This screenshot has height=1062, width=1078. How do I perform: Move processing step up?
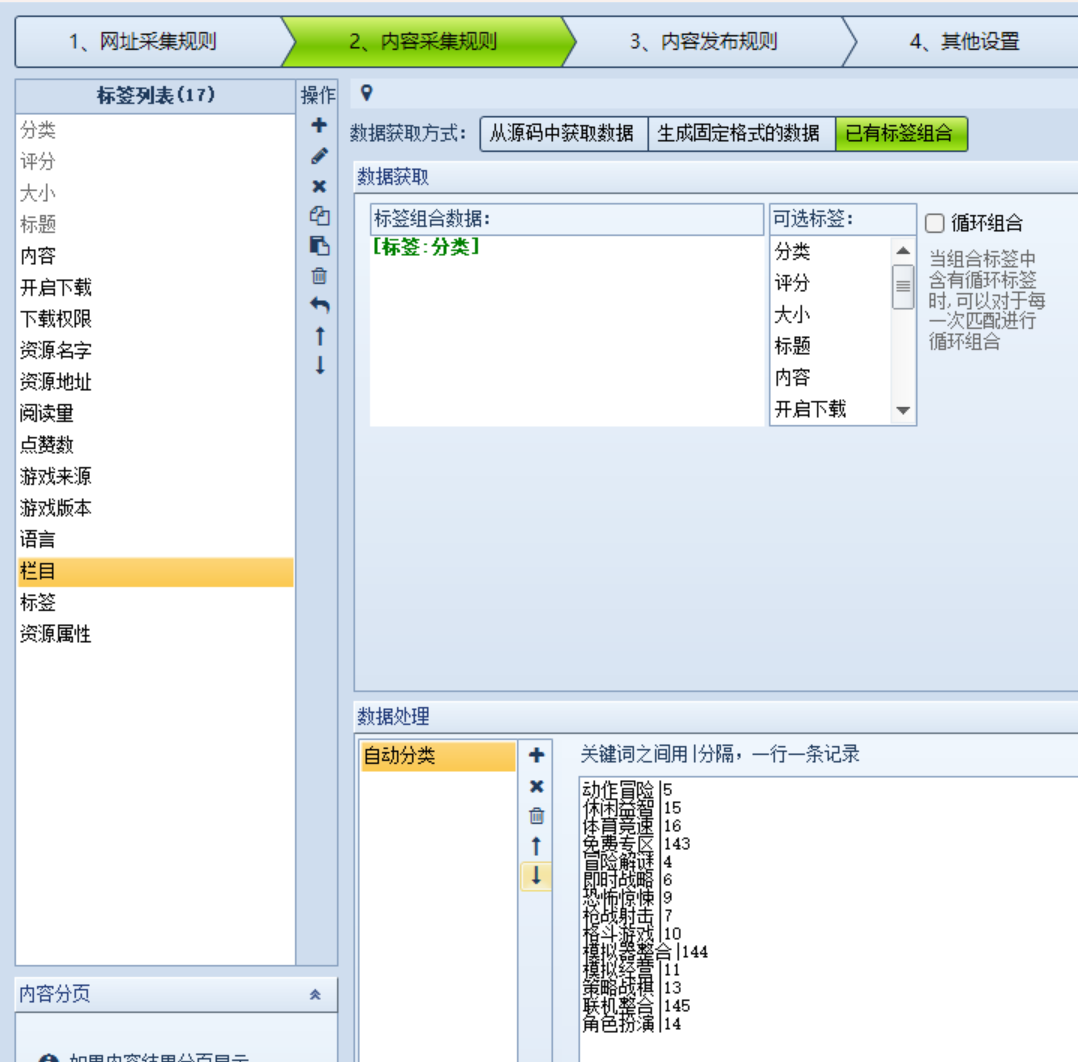pos(536,845)
